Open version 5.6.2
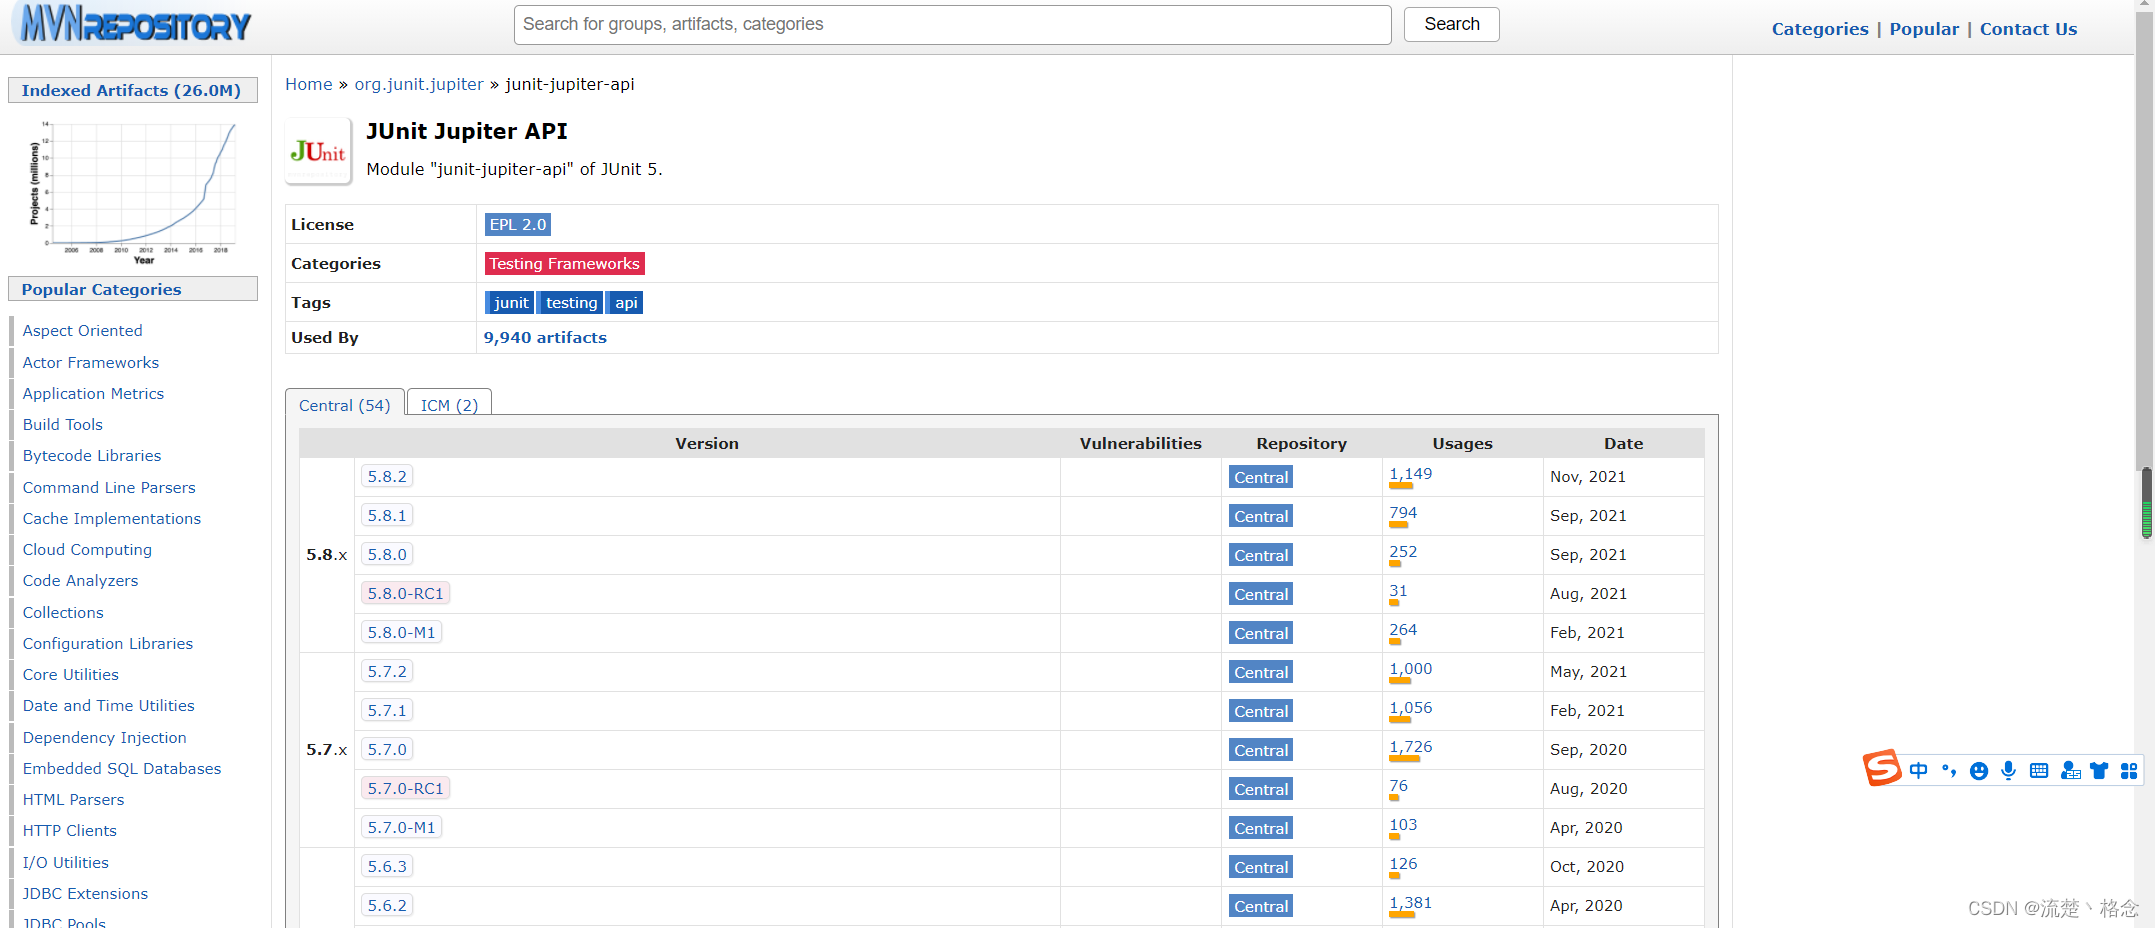Screen dimensions: 2155x928 click(387, 905)
